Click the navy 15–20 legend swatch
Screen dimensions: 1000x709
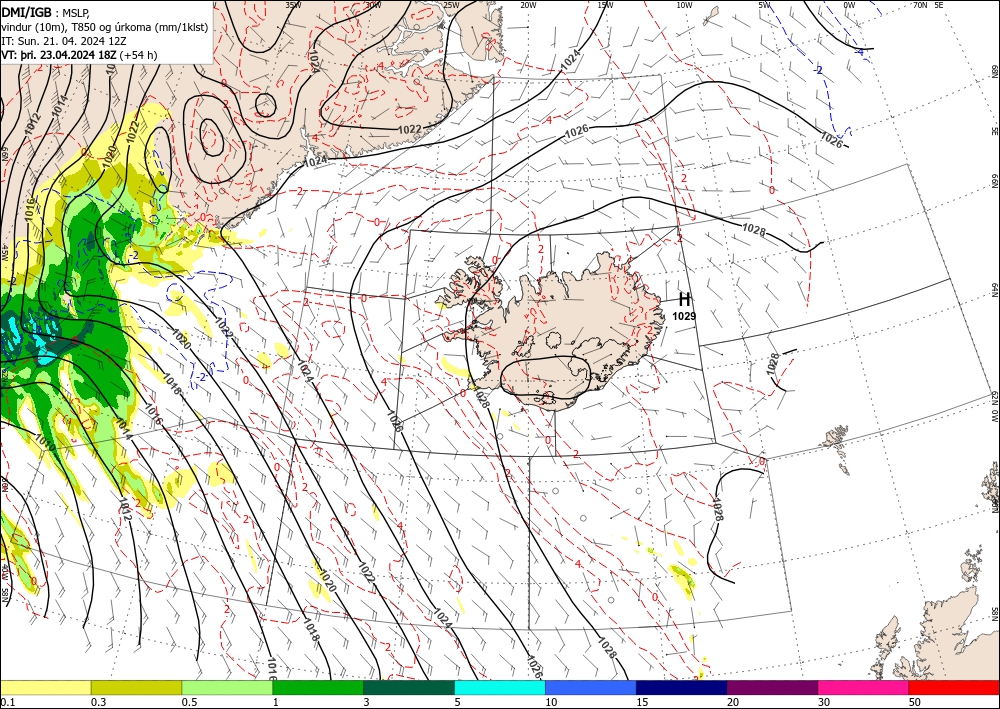click(x=682, y=687)
